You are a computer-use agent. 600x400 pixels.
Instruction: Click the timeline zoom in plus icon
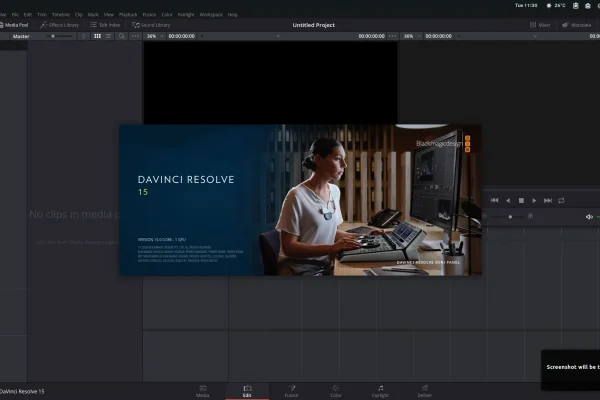530,216
